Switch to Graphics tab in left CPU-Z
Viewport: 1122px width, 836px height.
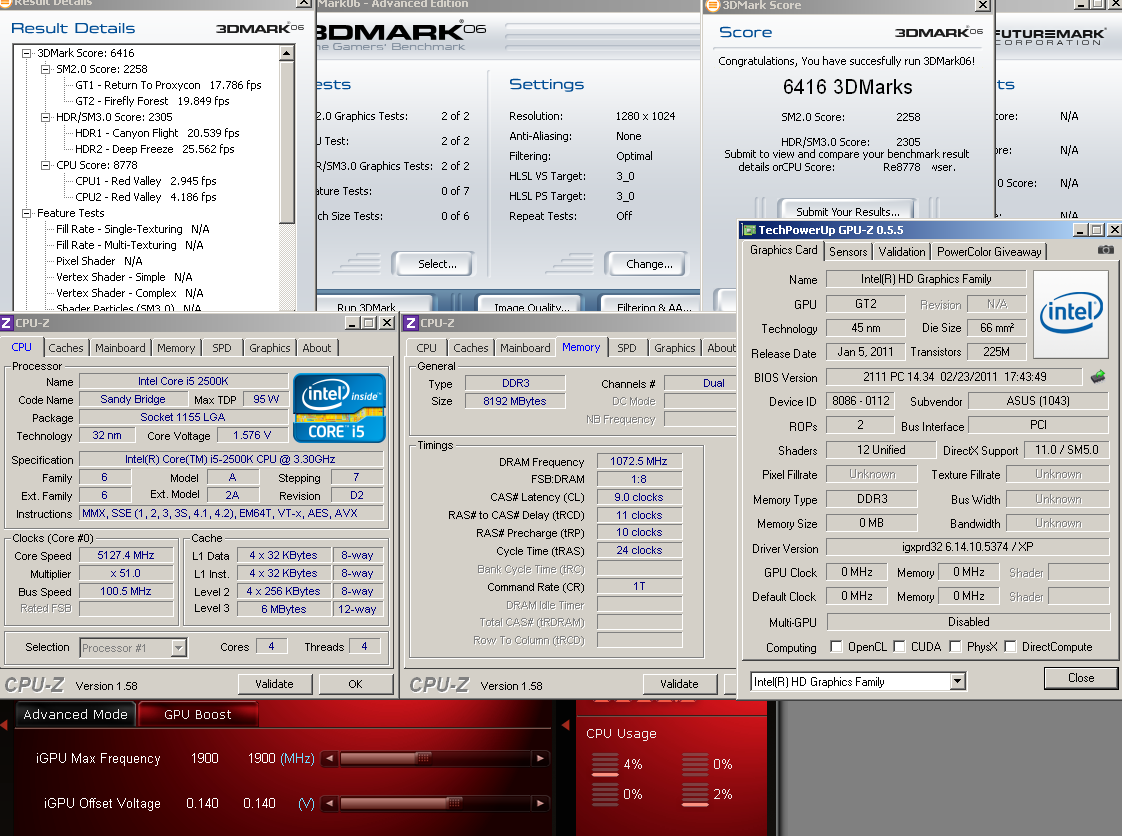(270, 348)
